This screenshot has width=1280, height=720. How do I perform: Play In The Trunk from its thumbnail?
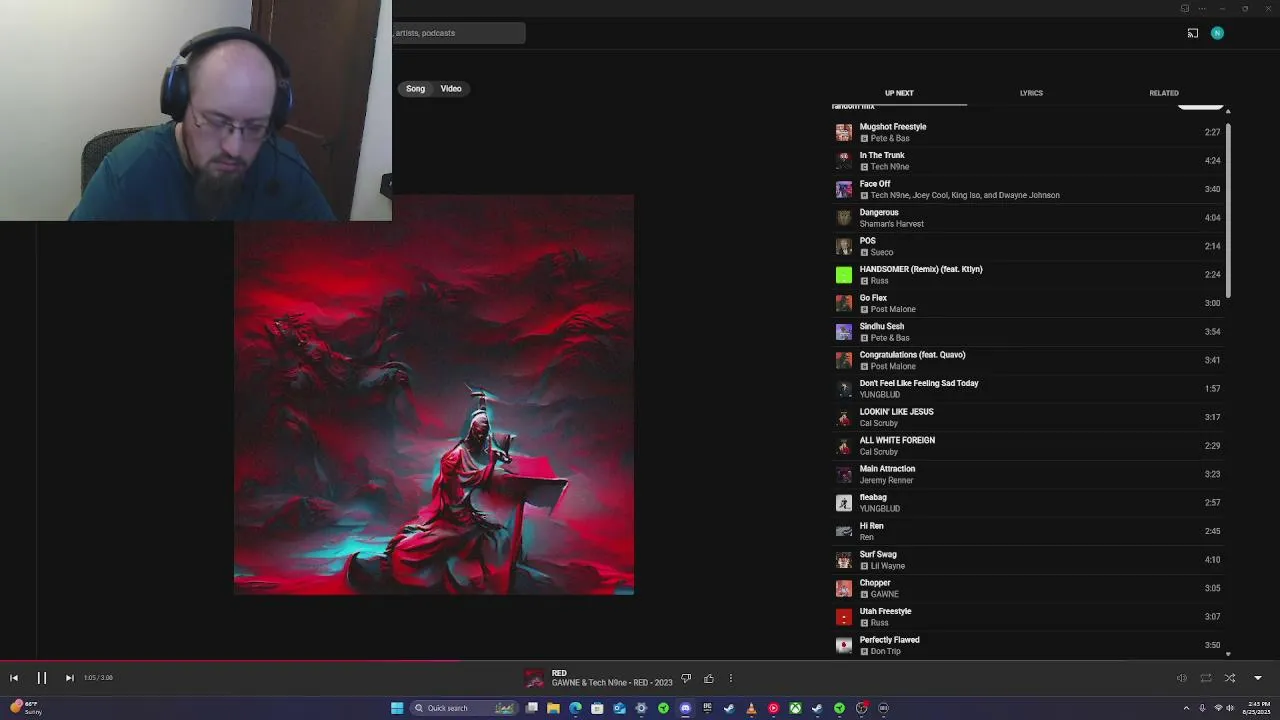pos(844,160)
